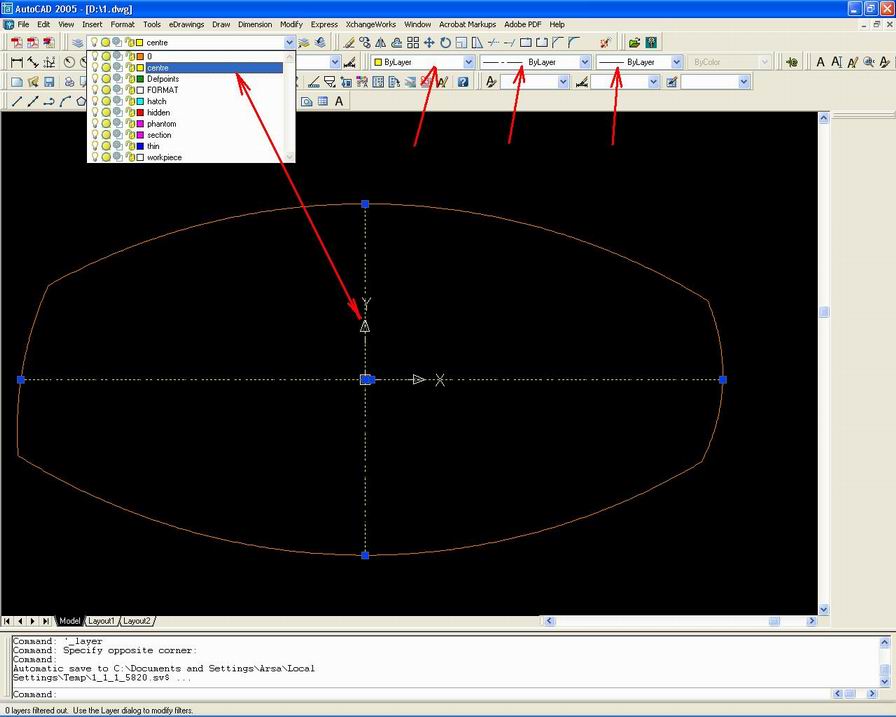Select the Mirror tool

tap(381, 42)
